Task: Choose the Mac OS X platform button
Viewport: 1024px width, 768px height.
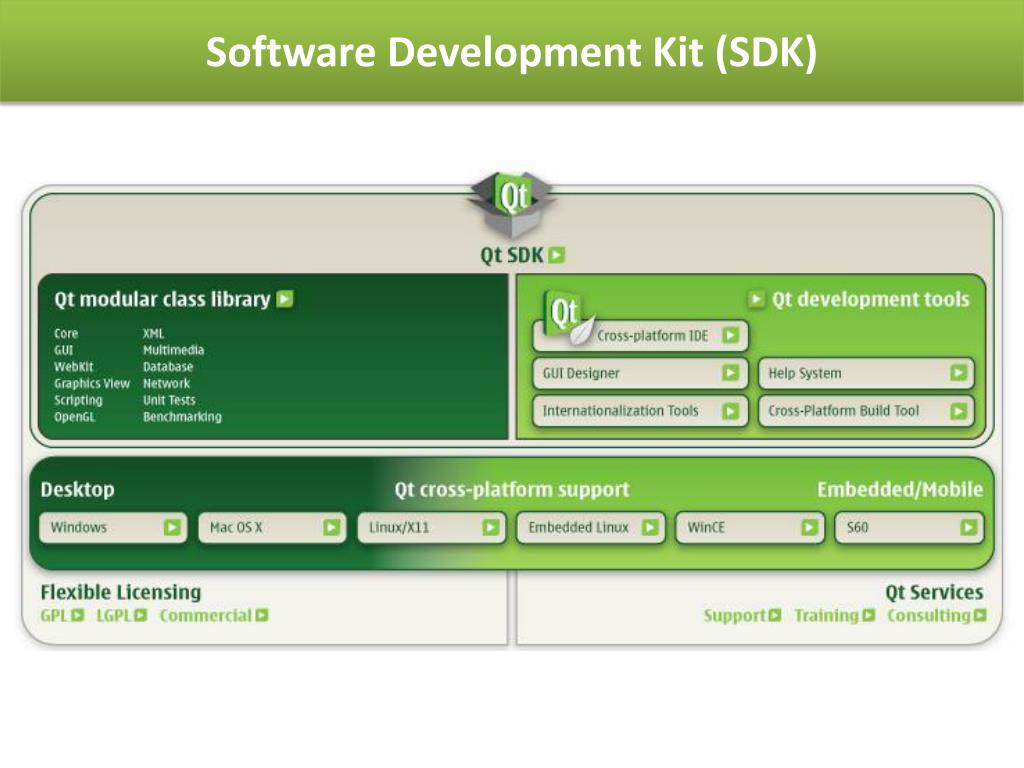Action: pos(272,528)
